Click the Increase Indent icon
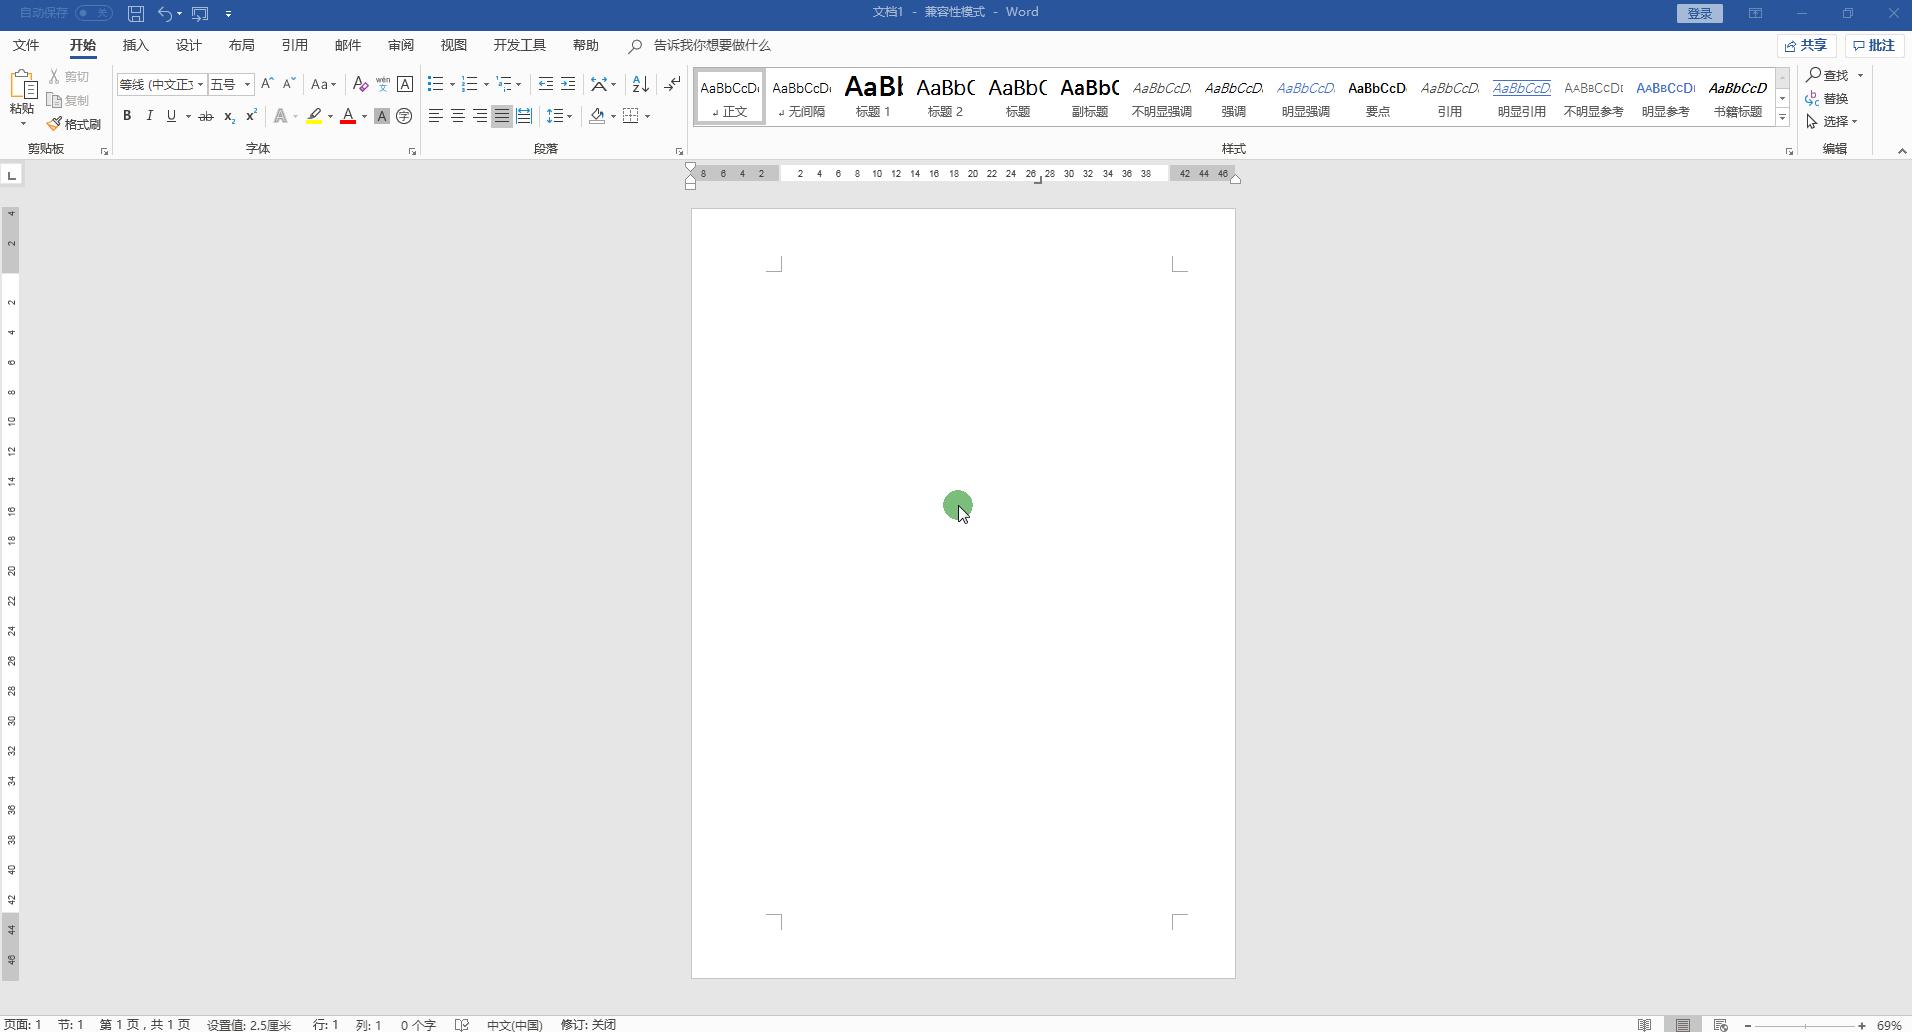This screenshot has width=1912, height=1032. click(568, 84)
